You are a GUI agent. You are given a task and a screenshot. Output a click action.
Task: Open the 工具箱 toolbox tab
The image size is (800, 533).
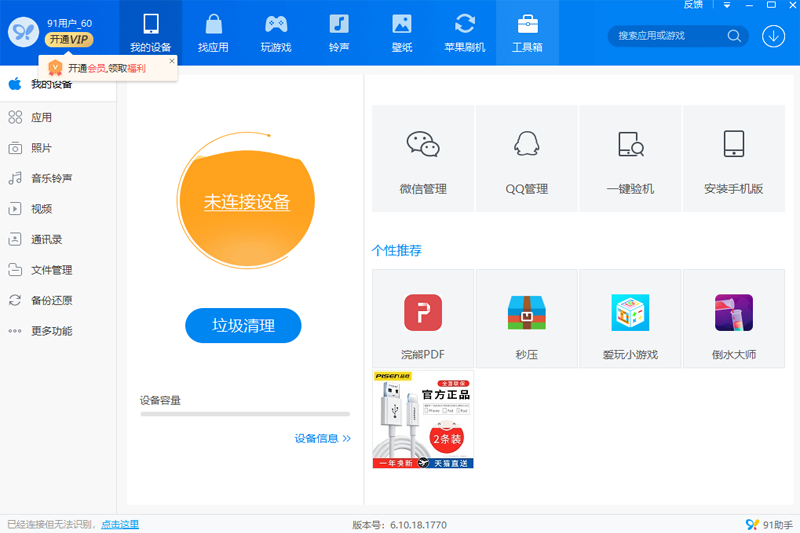(x=527, y=33)
